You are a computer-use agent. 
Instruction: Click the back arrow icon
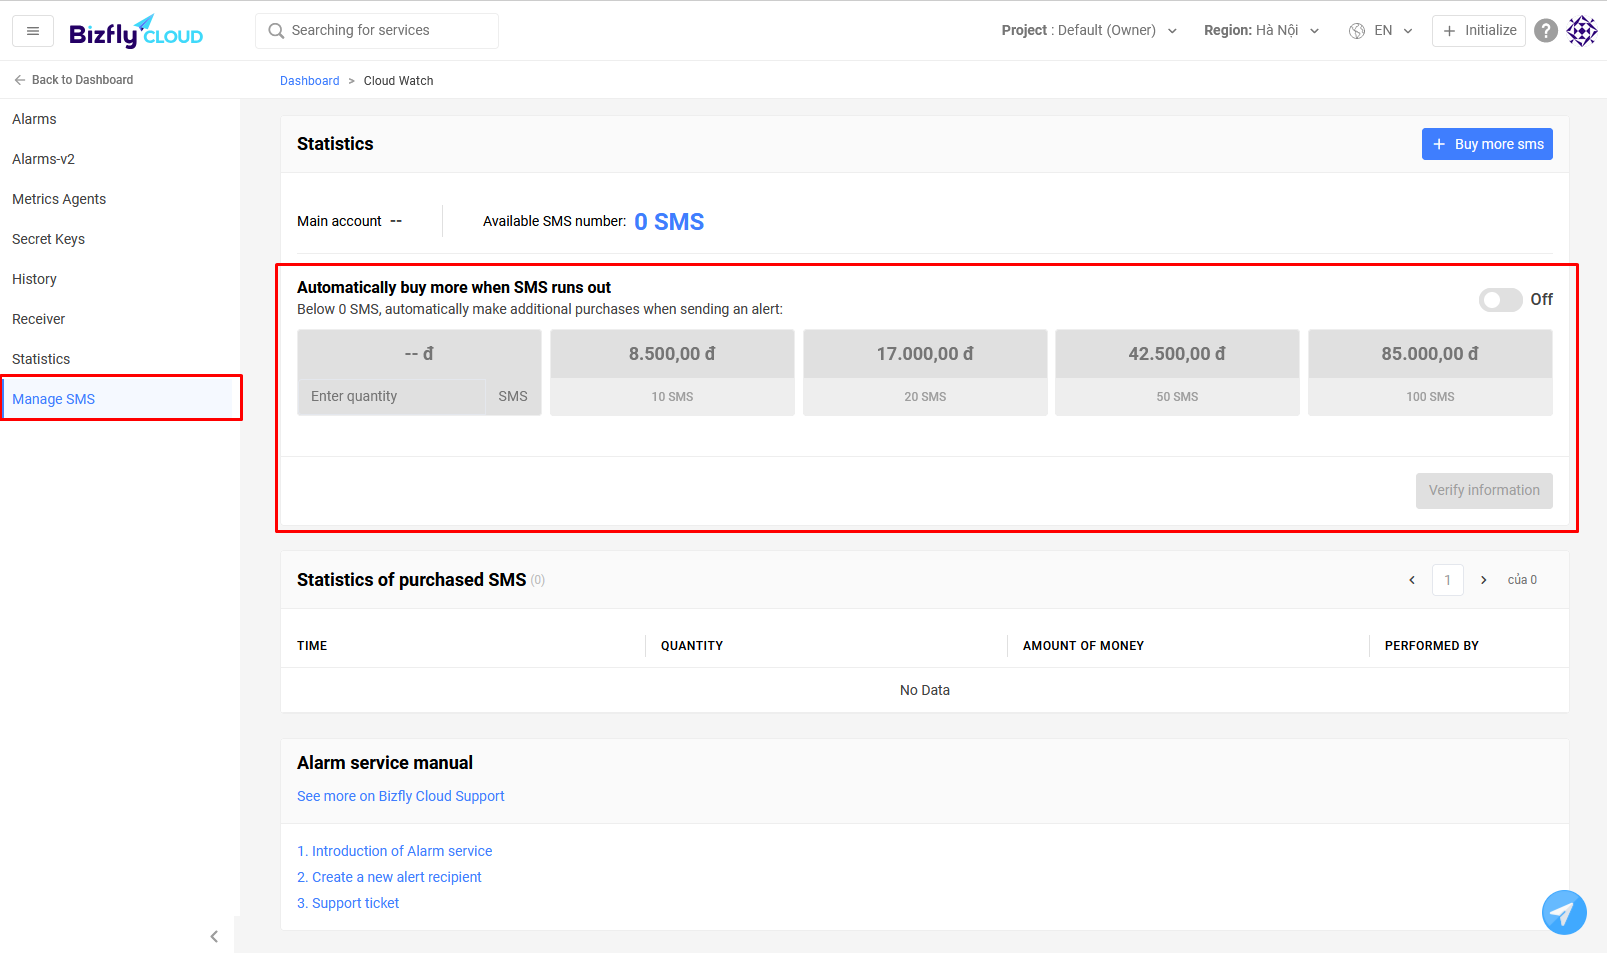[x=20, y=80]
